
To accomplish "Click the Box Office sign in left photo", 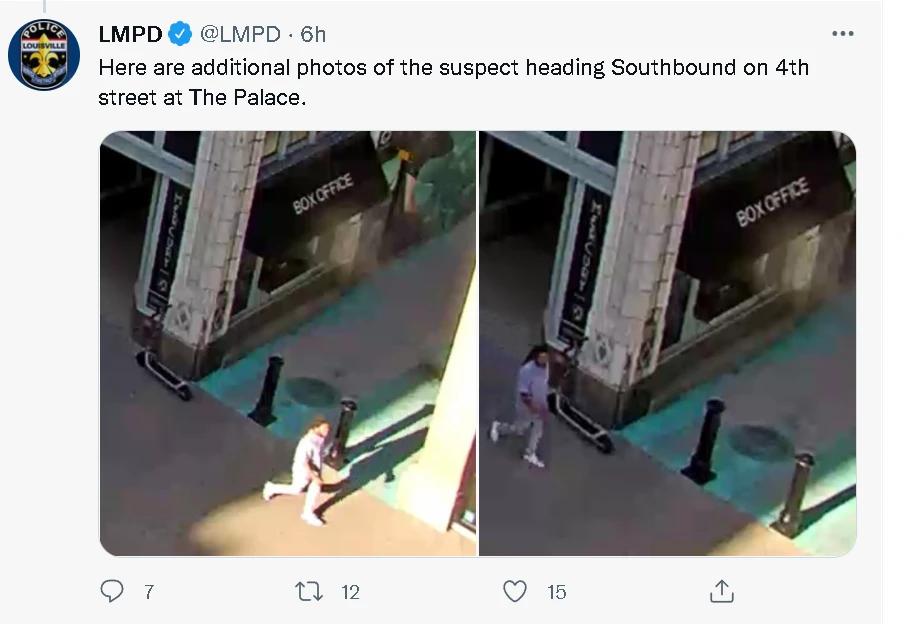I will point(322,194).
